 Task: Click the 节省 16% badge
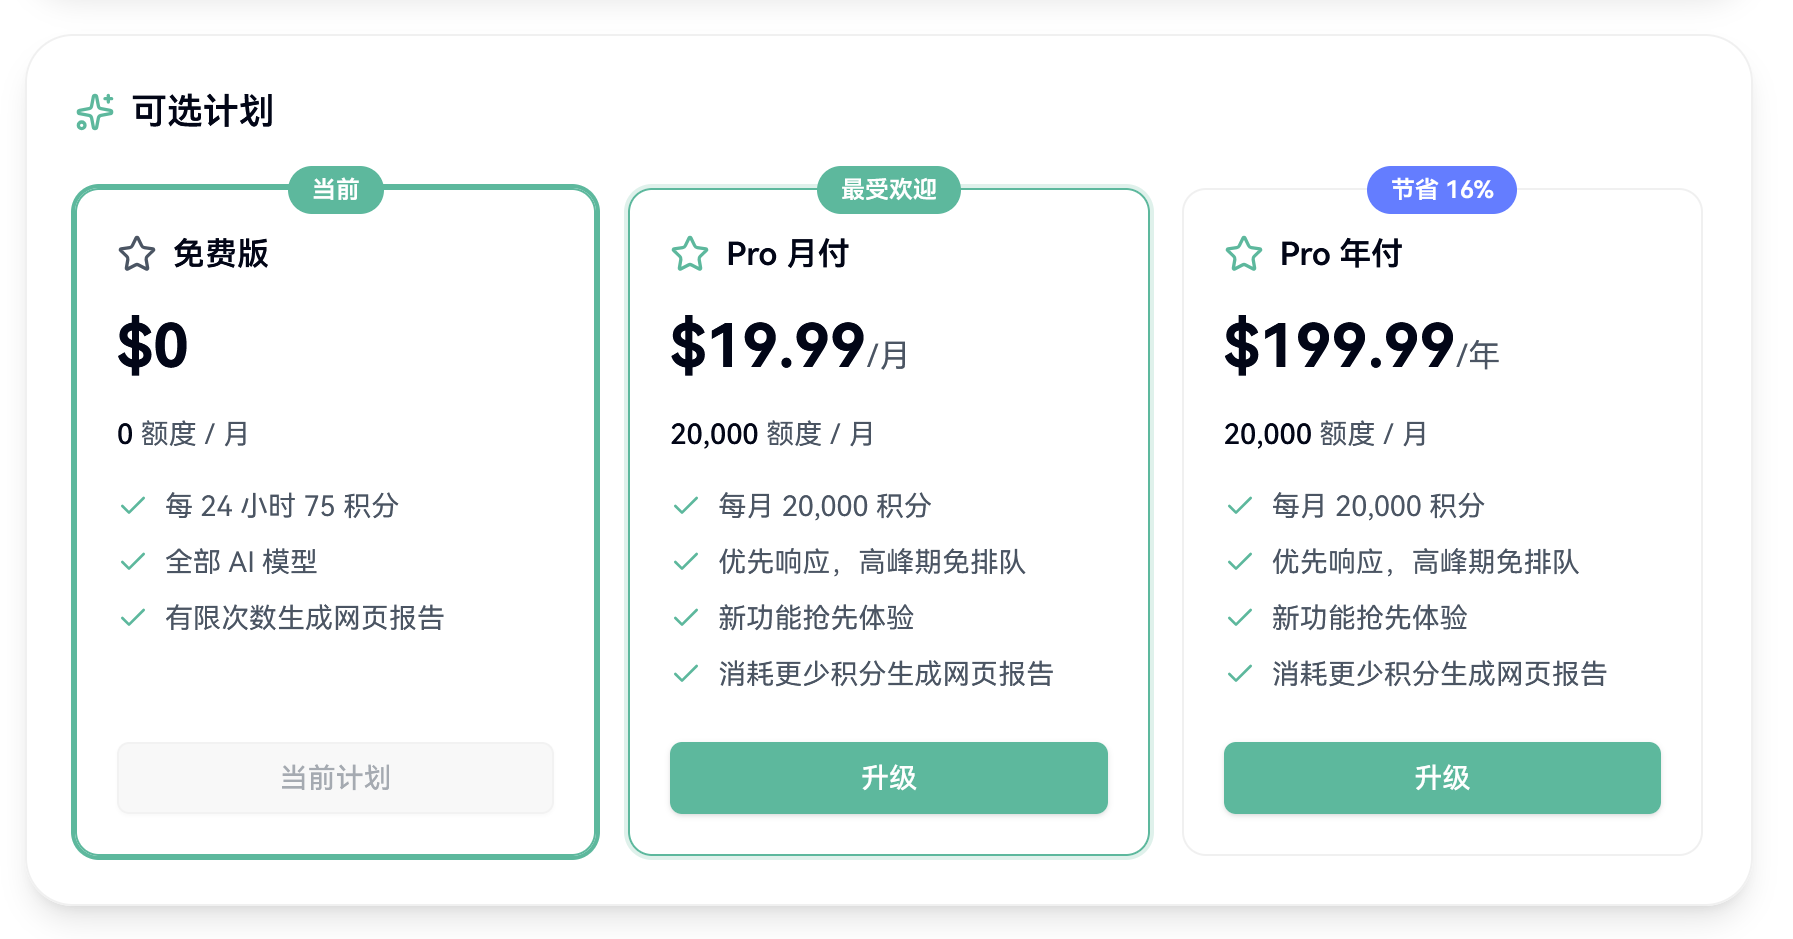pyautogui.click(x=1441, y=190)
